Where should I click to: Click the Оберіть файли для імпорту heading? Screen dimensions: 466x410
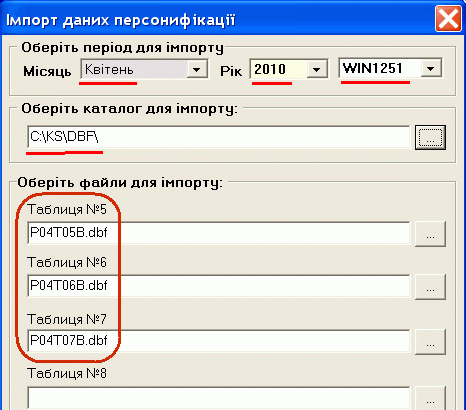(120, 183)
